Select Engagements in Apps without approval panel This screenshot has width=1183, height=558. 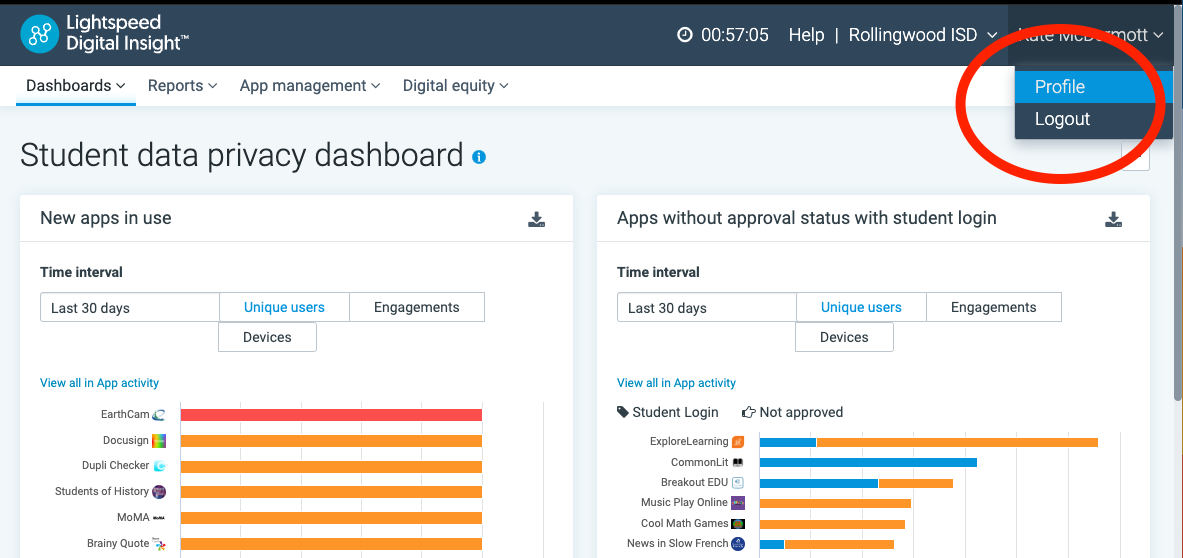point(994,308)
